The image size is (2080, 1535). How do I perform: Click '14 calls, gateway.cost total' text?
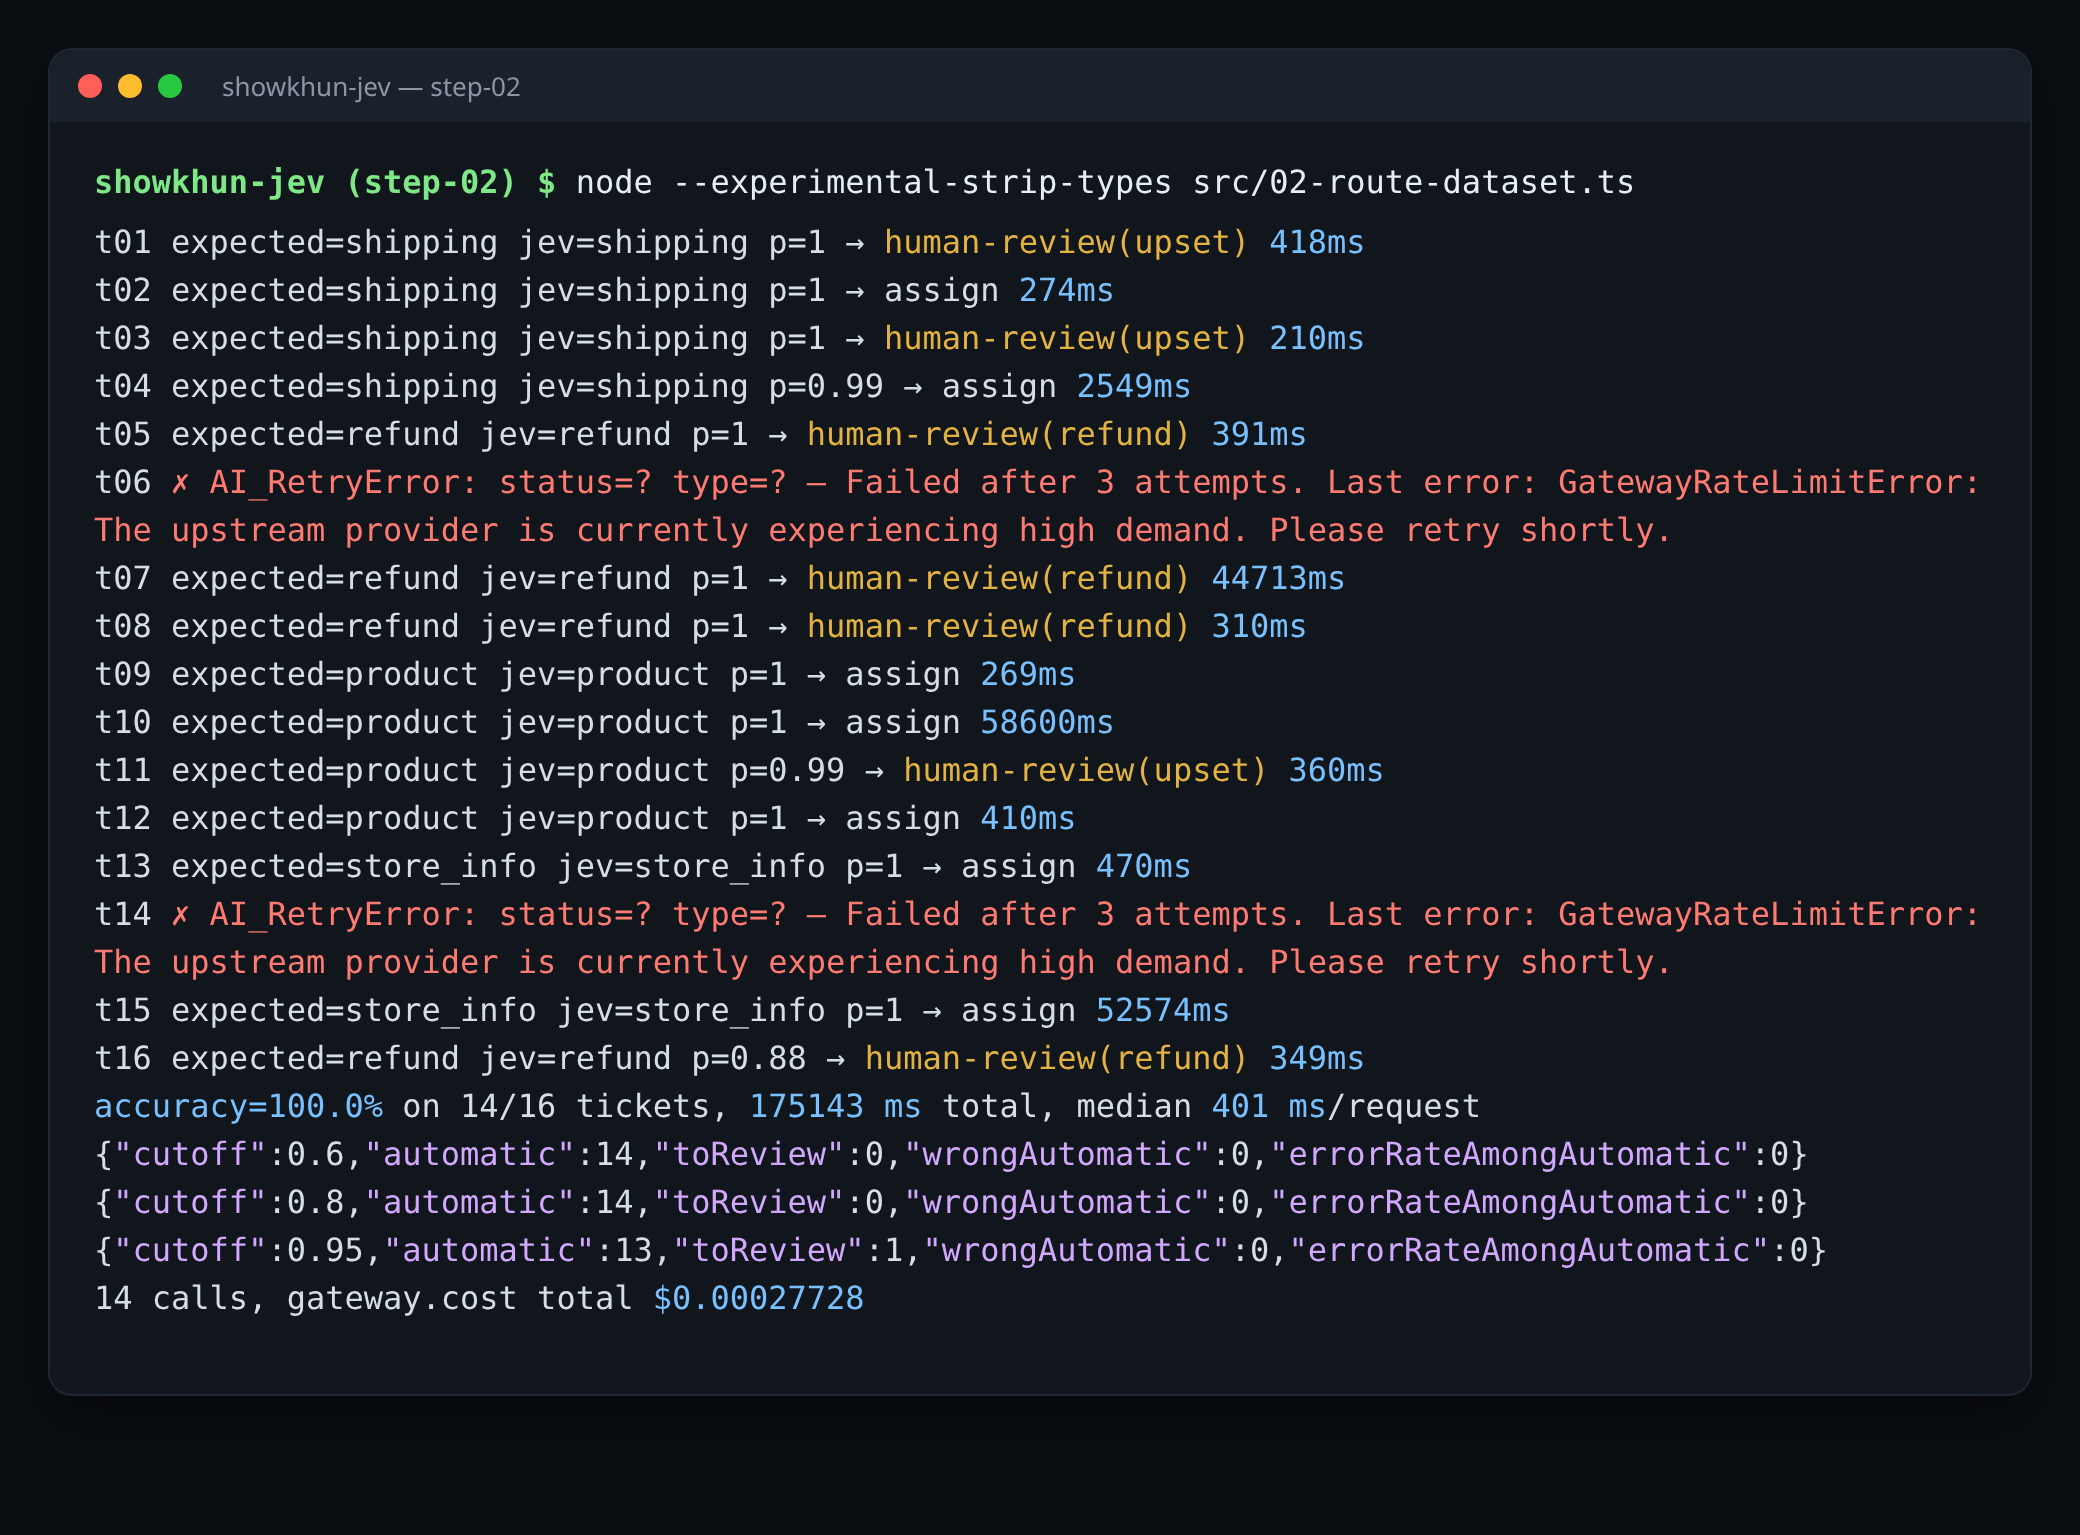[x=364, y=1298]
